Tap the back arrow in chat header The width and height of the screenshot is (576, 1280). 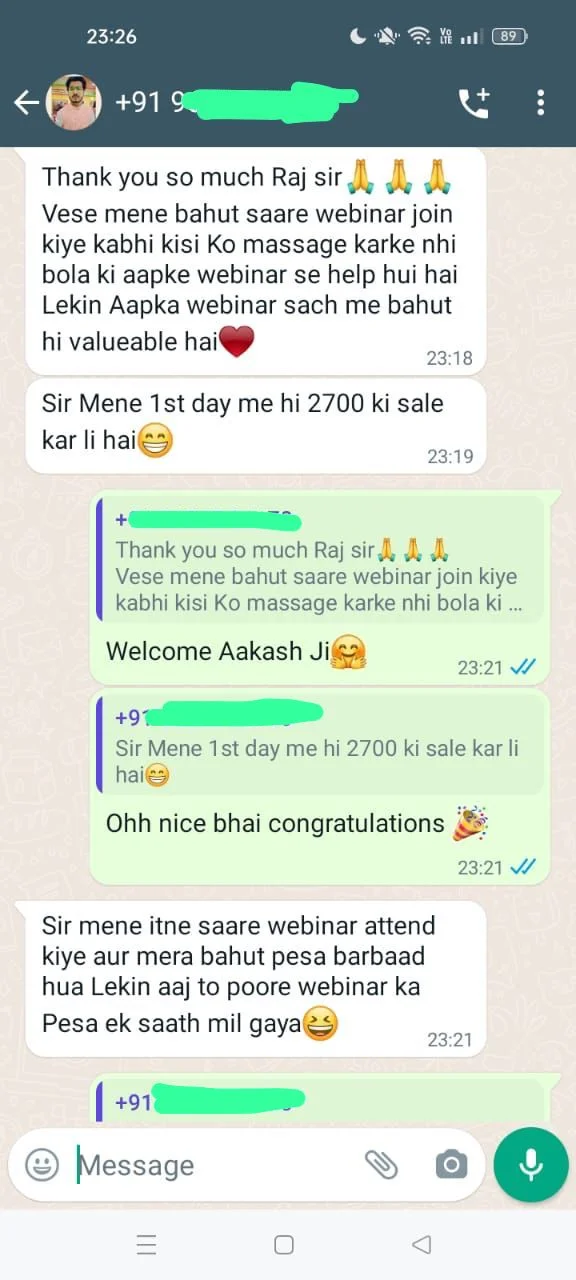click(26, 102)
